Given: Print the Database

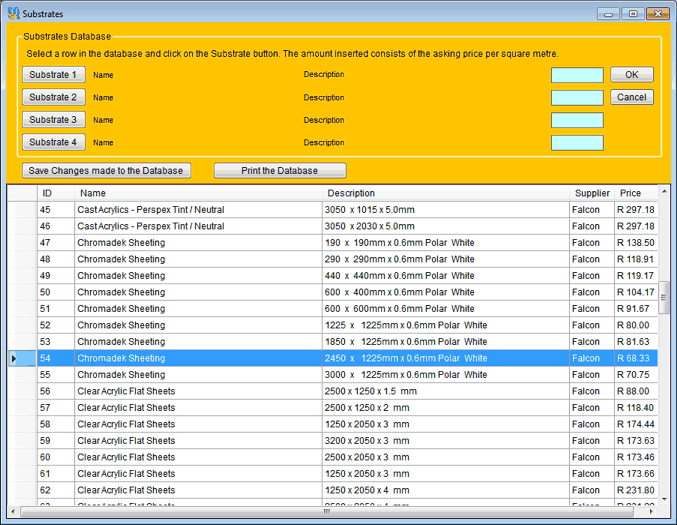Looking at the screenshot, I should coord(280,170).
